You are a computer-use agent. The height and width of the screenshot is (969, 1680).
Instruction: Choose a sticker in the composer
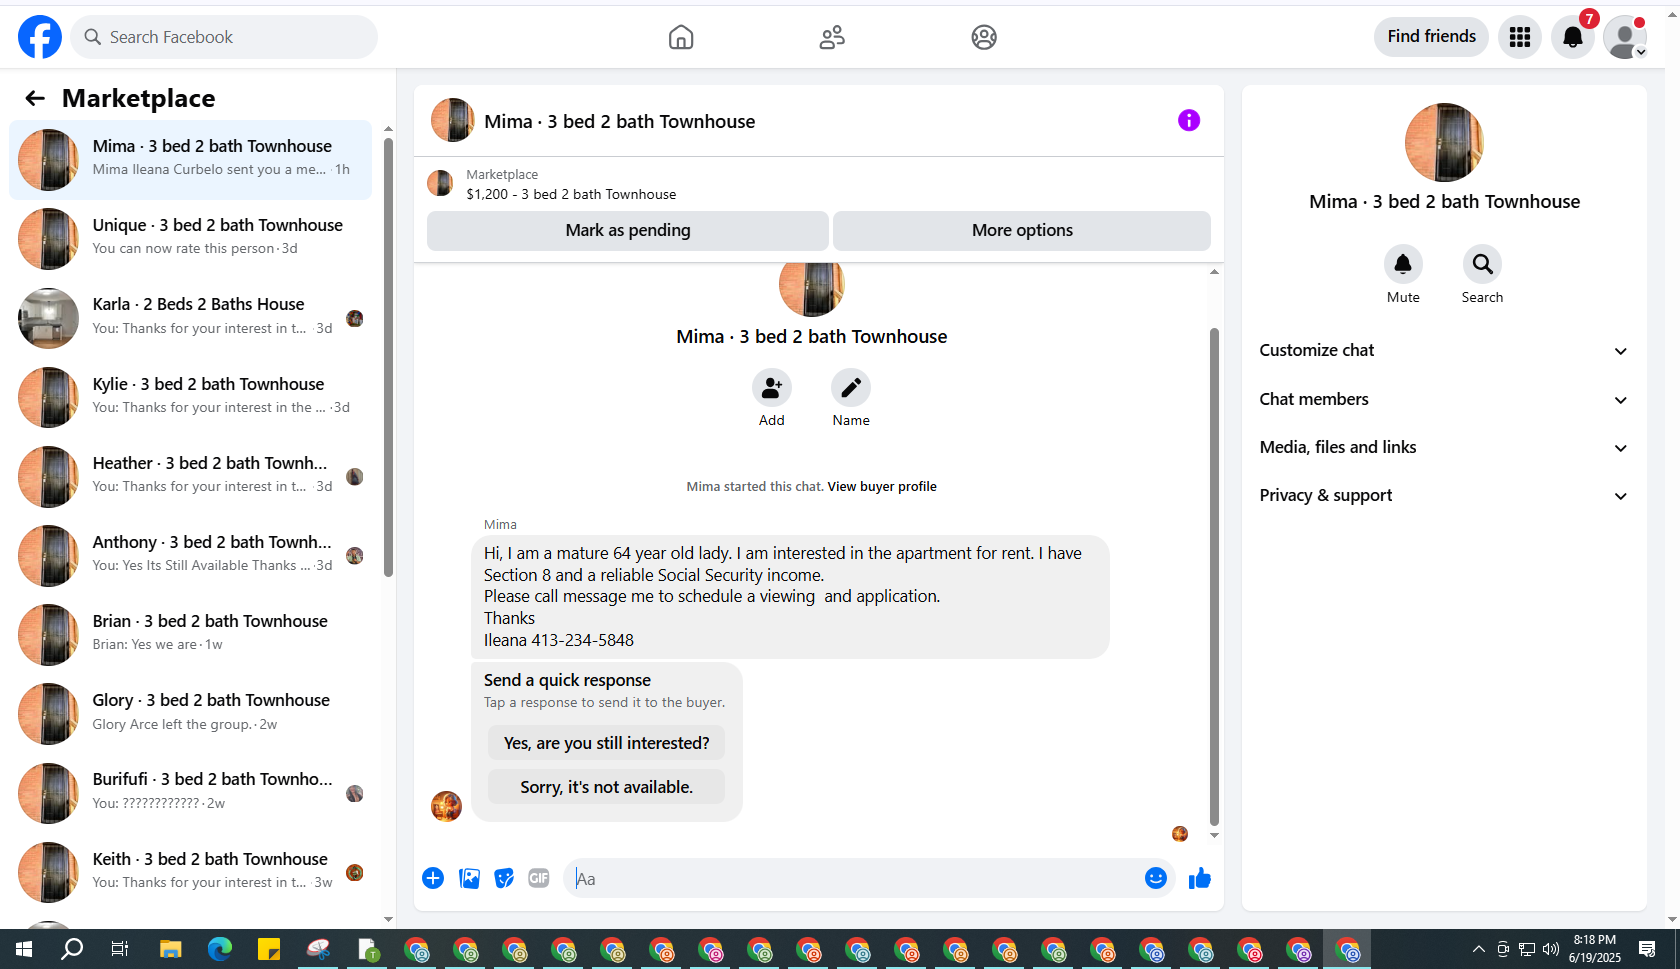click(x=504, y=878)
